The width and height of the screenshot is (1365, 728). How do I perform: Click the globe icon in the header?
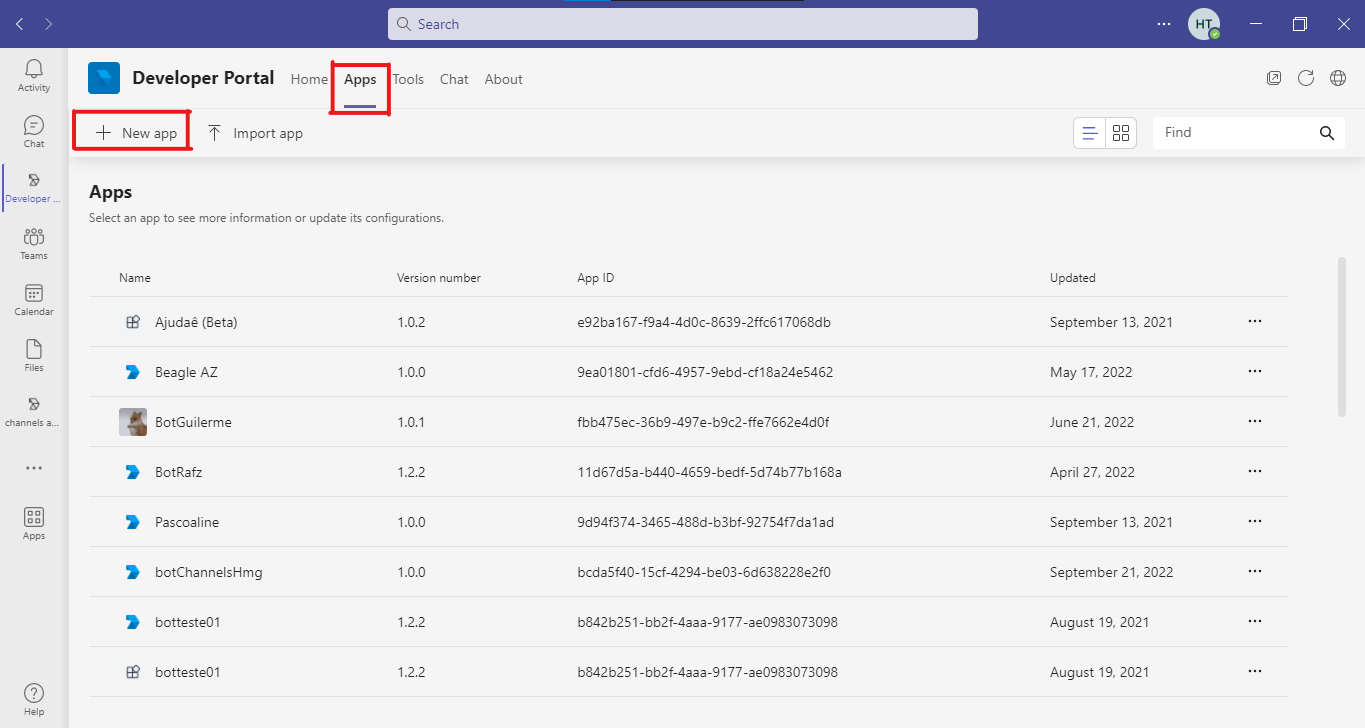(1337, 79)
